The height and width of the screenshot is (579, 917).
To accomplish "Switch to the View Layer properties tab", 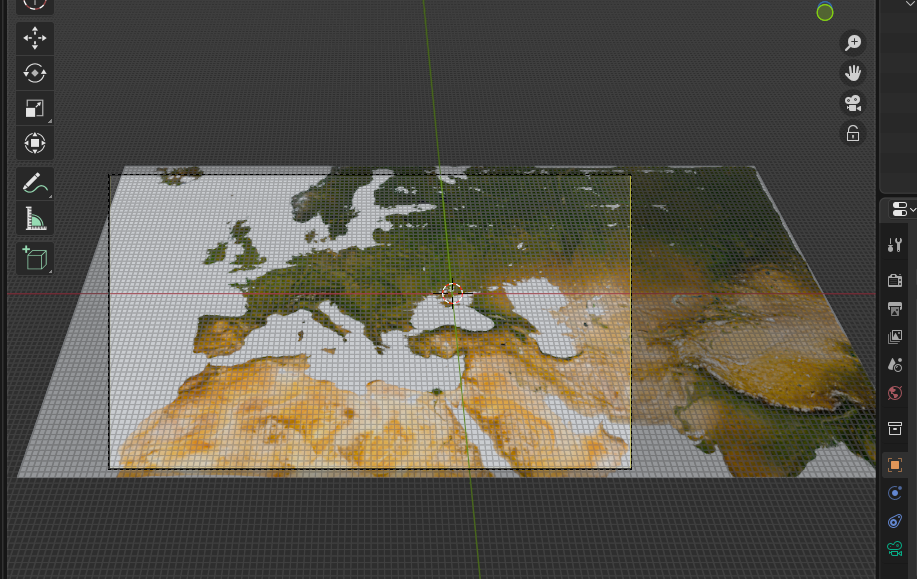I will (x=895, y=337).
